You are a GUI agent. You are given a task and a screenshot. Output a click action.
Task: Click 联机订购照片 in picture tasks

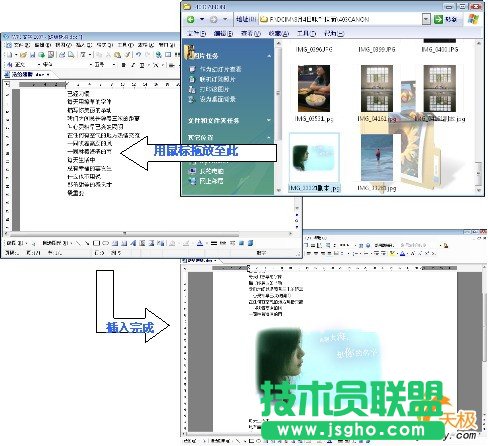click(217, 79)
